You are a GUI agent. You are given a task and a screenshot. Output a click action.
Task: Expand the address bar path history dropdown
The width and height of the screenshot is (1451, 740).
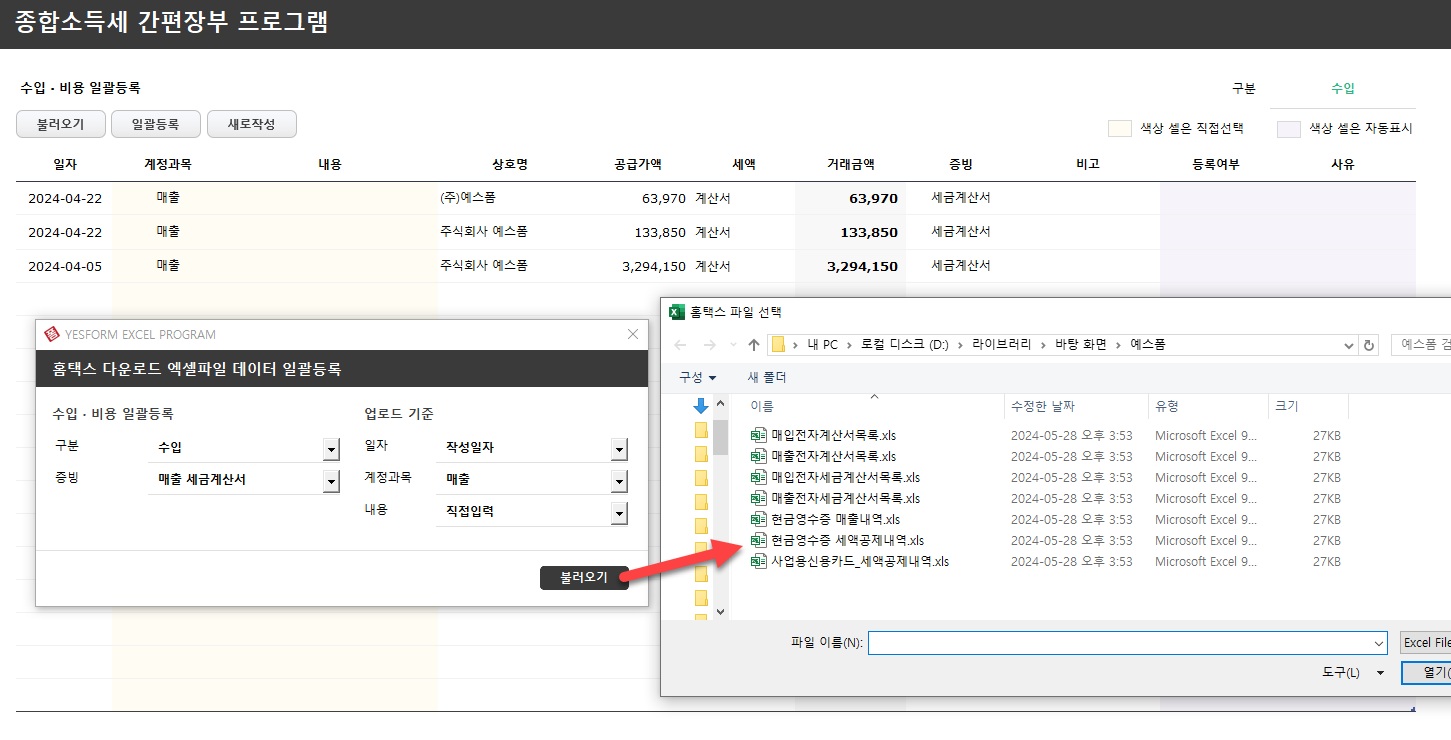(1349, 345)
